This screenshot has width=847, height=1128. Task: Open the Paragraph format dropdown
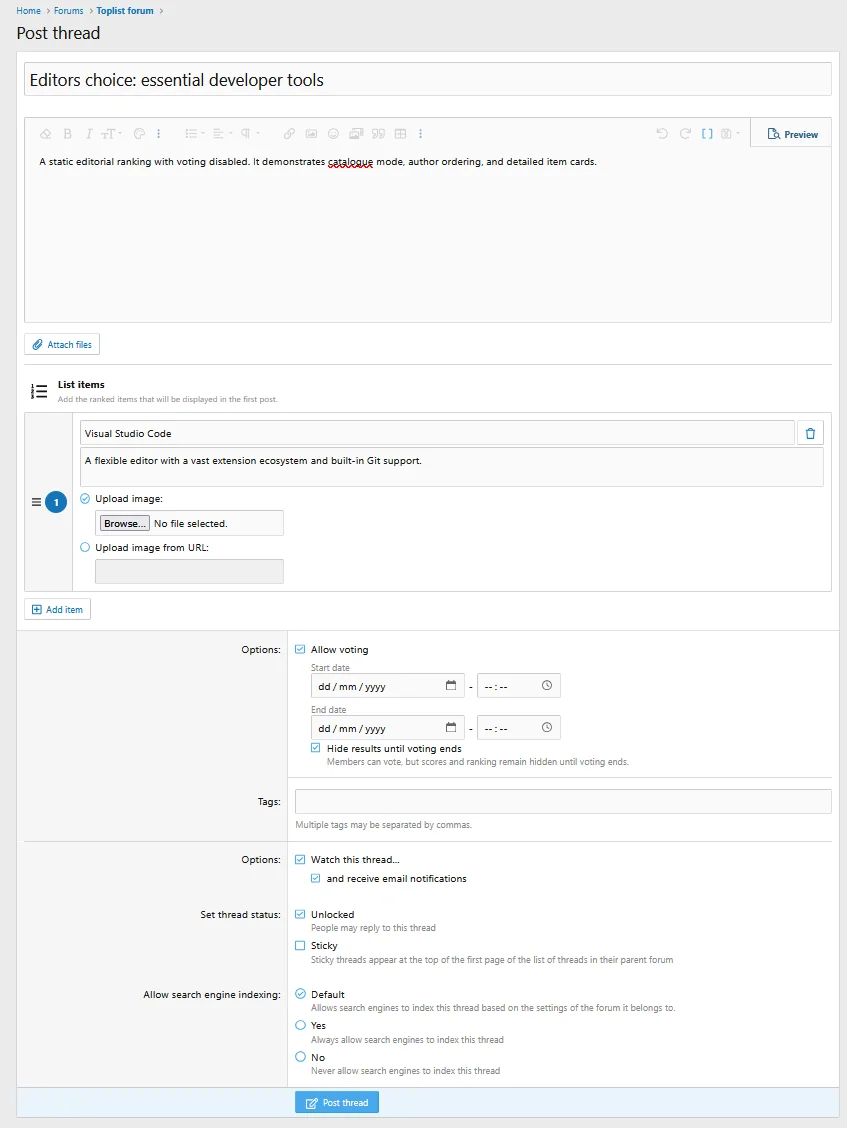[x=250, y=134]
